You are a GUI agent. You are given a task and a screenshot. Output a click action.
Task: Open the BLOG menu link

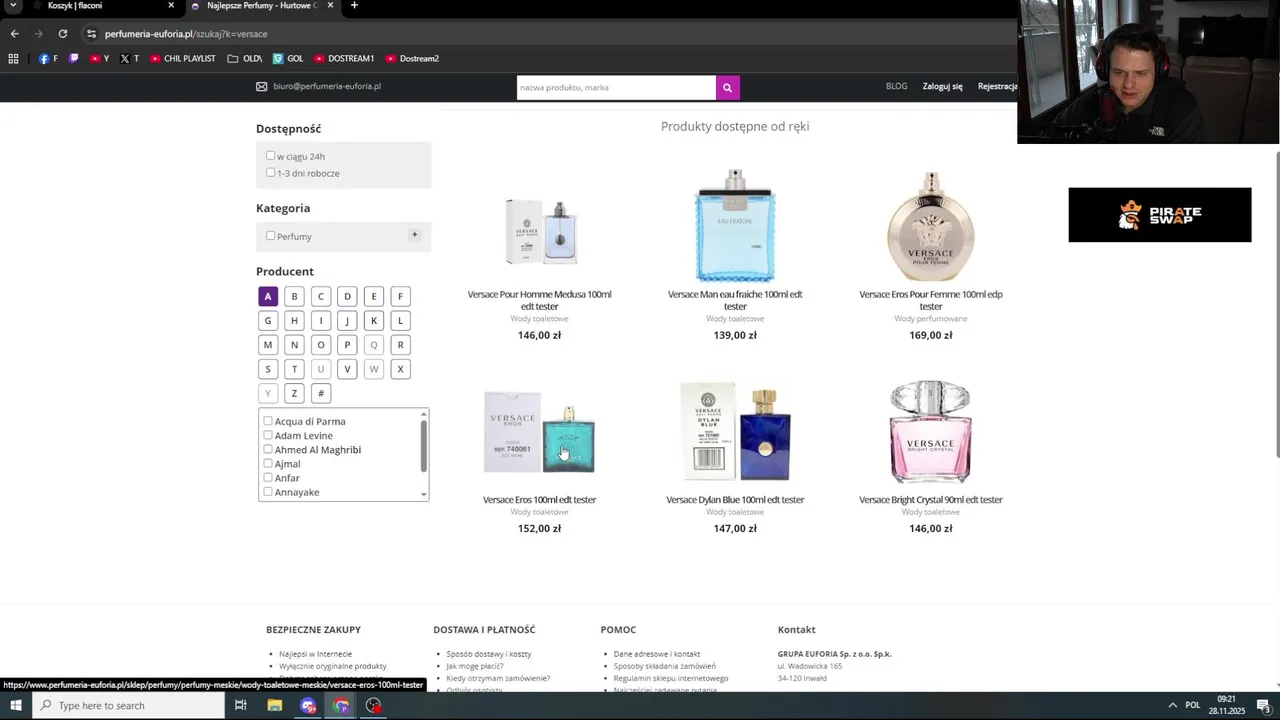896,86
